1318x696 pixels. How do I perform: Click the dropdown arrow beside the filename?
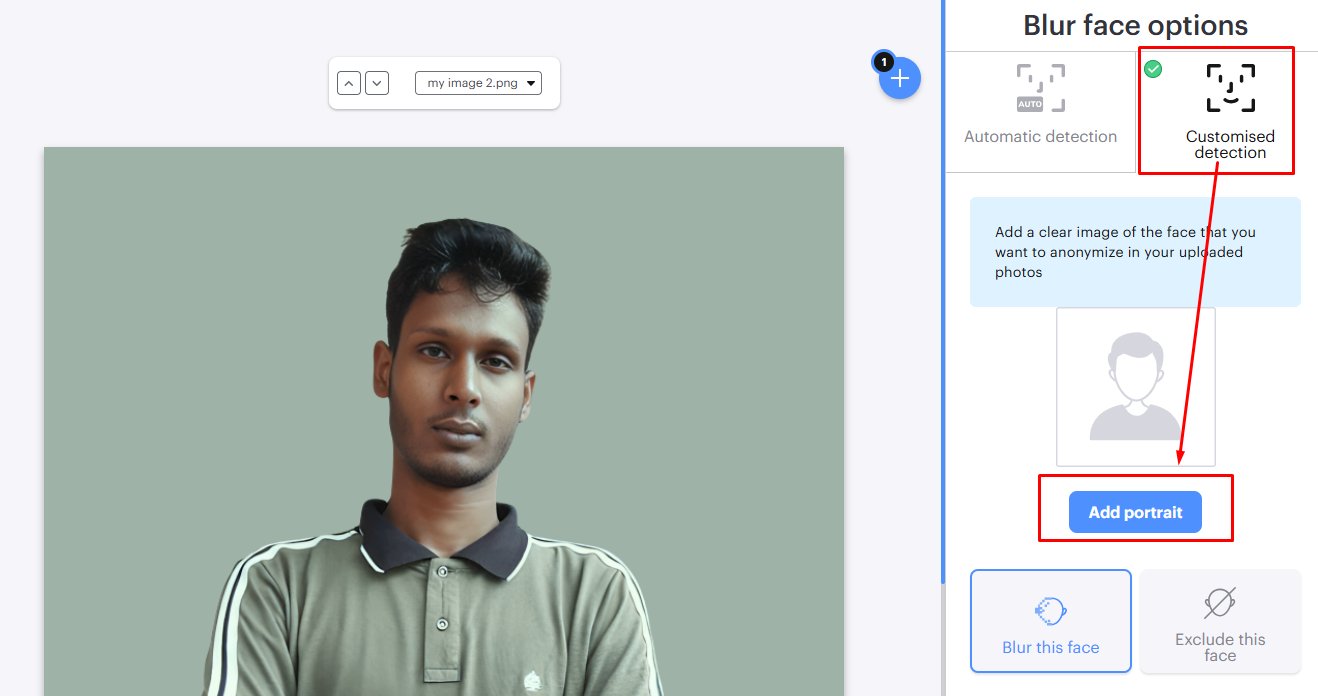click(531, 82)
